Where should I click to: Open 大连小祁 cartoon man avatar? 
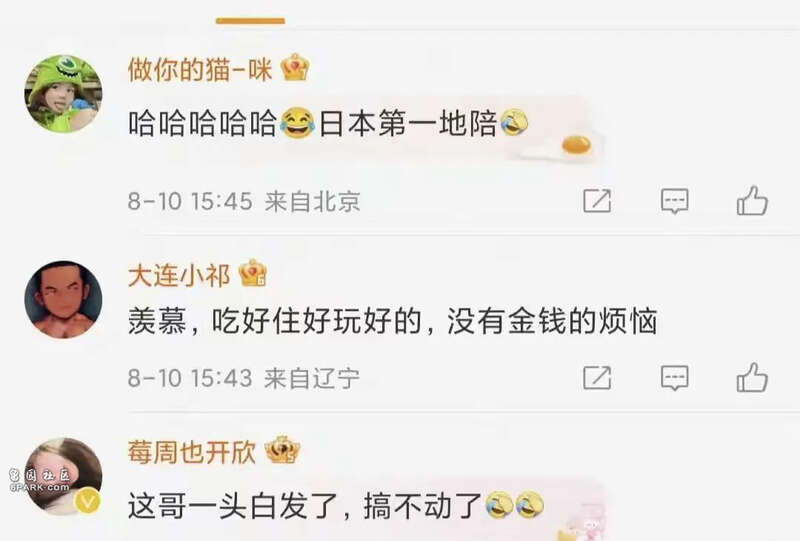pyautogui.click(x=63, y=300)
